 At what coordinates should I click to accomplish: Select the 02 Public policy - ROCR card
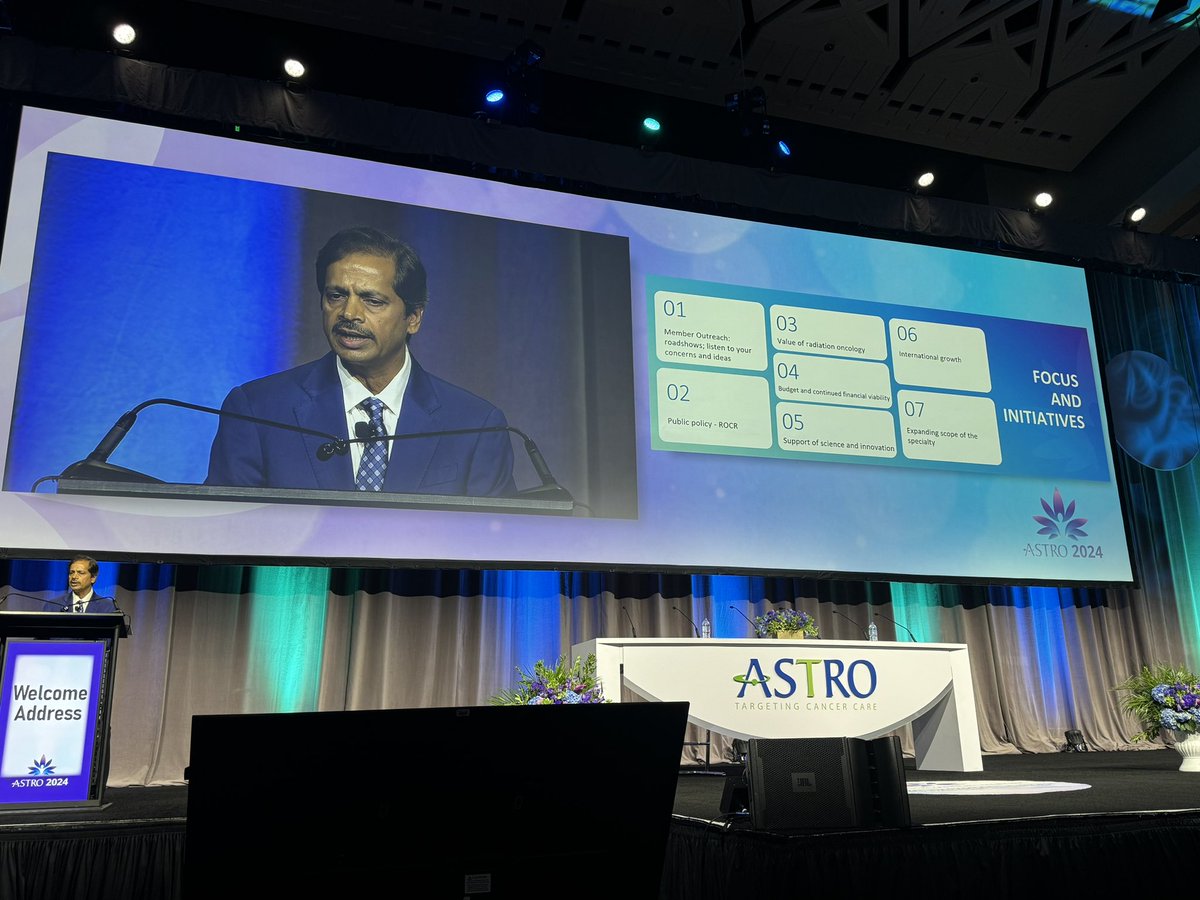(714, 408)
